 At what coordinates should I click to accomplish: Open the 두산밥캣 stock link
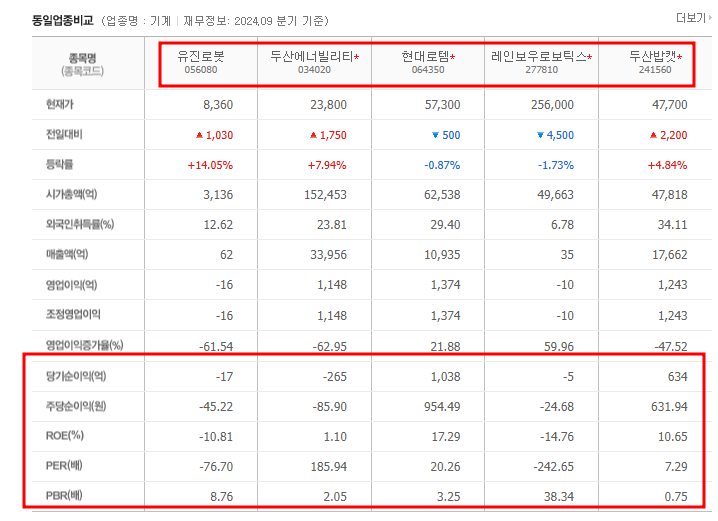(653, 56)
